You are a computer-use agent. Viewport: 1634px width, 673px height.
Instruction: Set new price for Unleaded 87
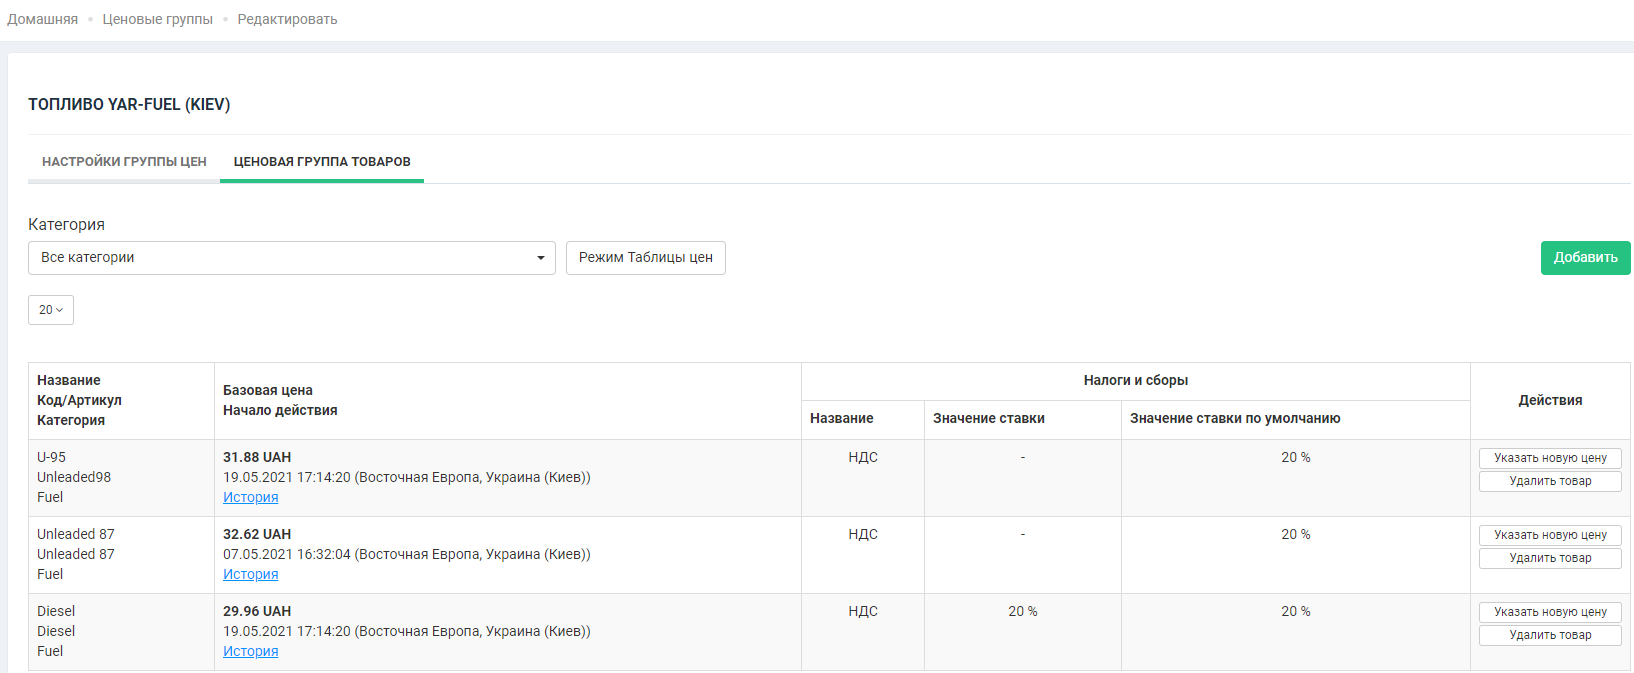[1550, 535]
